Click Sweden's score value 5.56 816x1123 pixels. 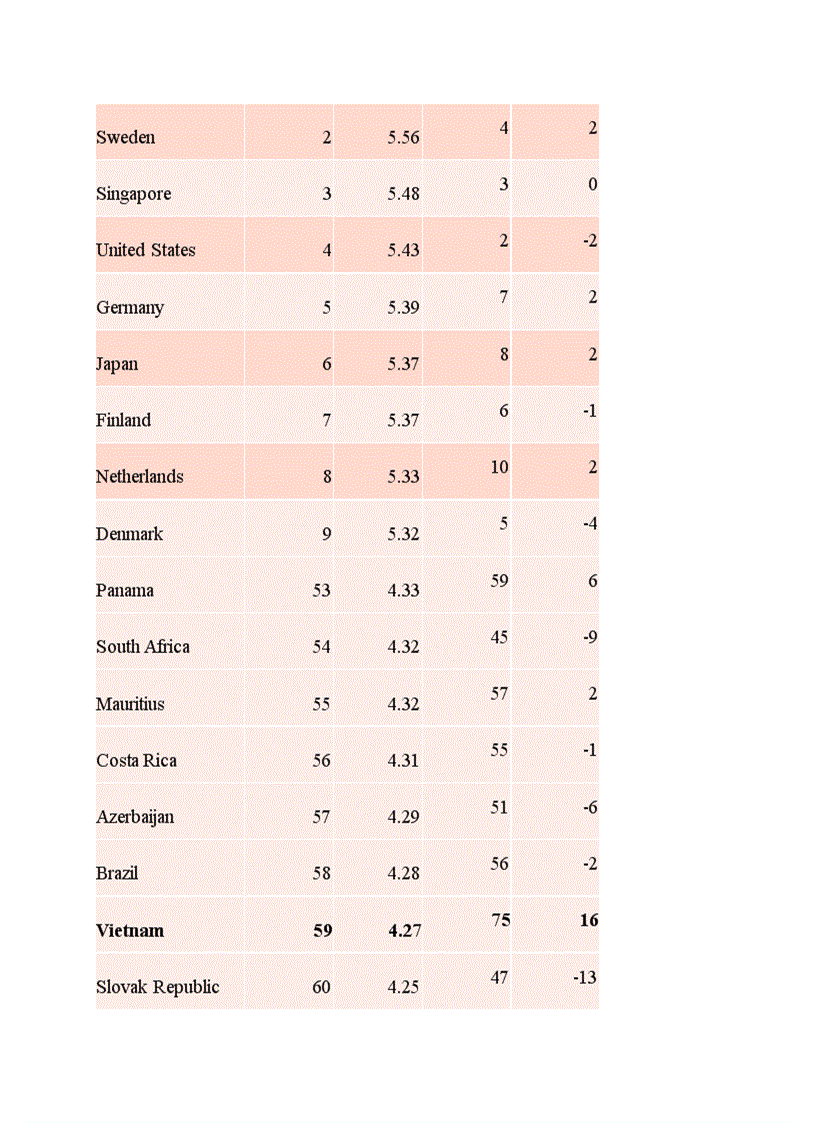(x=403, y=137)
